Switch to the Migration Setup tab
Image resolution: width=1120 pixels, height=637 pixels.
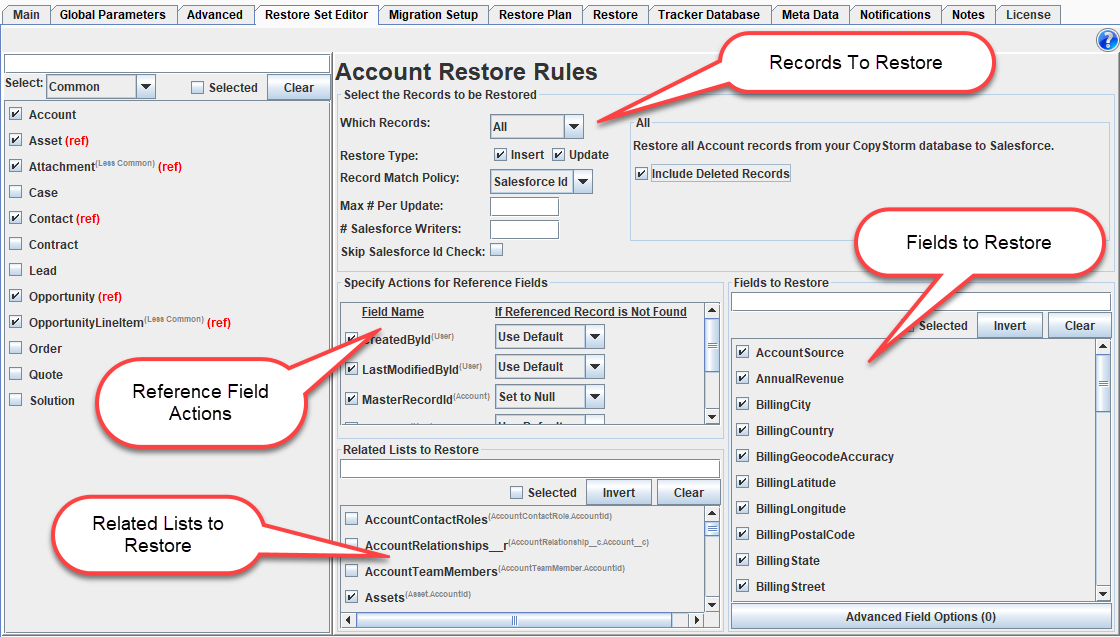point(433,14)
